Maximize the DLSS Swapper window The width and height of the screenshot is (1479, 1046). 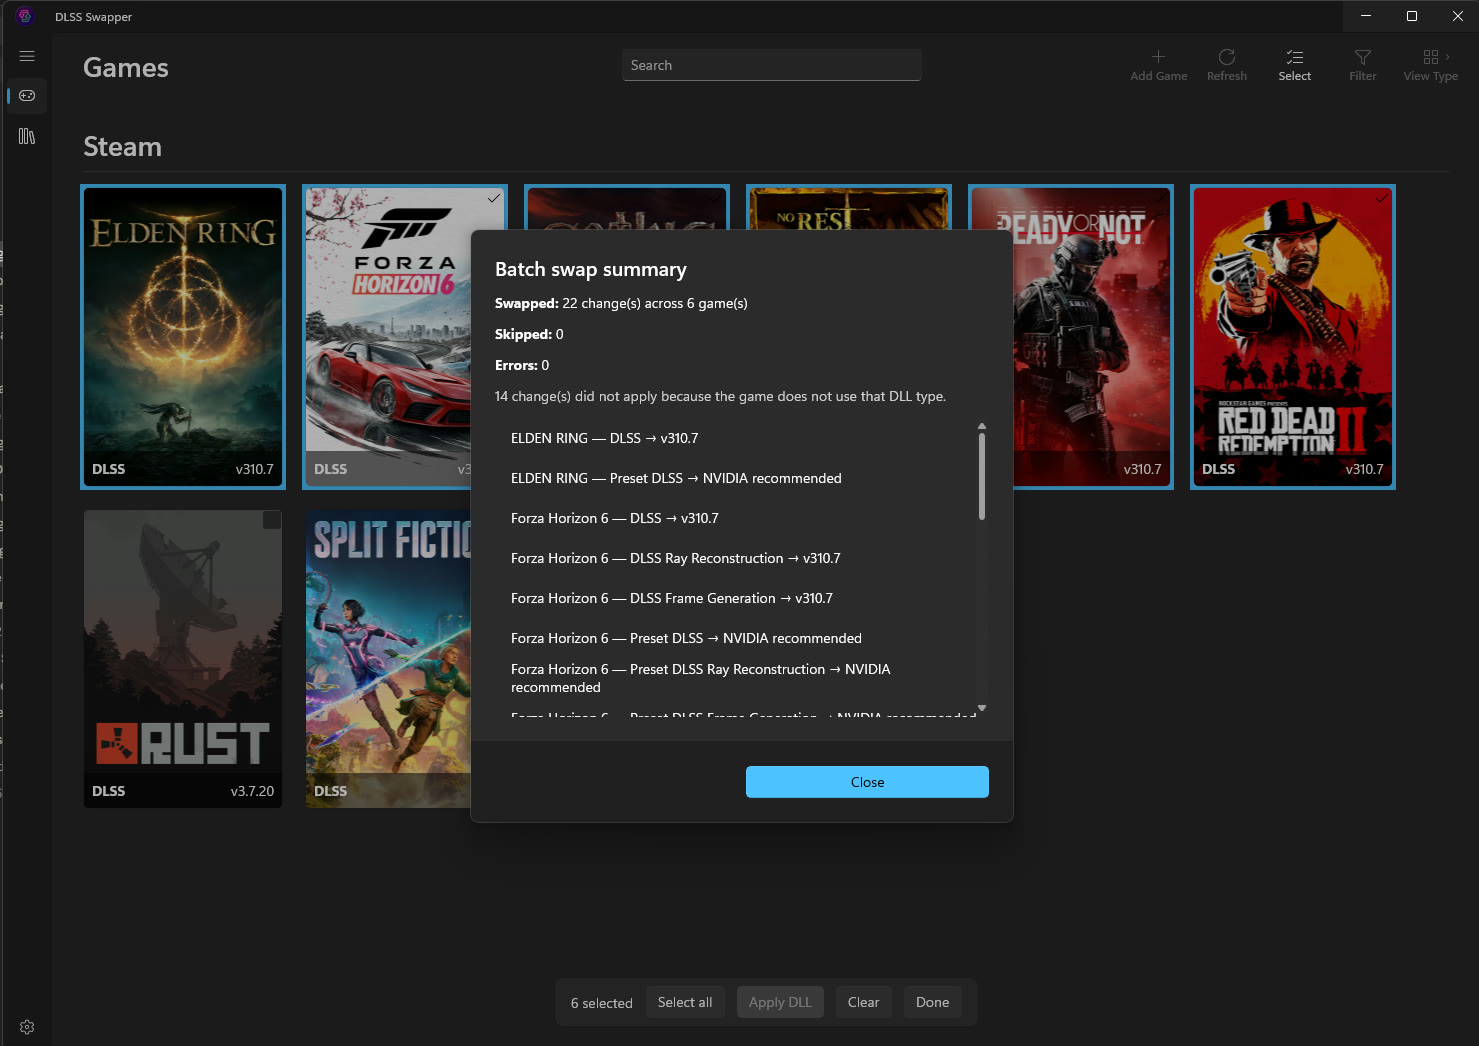click(1411, 16)
